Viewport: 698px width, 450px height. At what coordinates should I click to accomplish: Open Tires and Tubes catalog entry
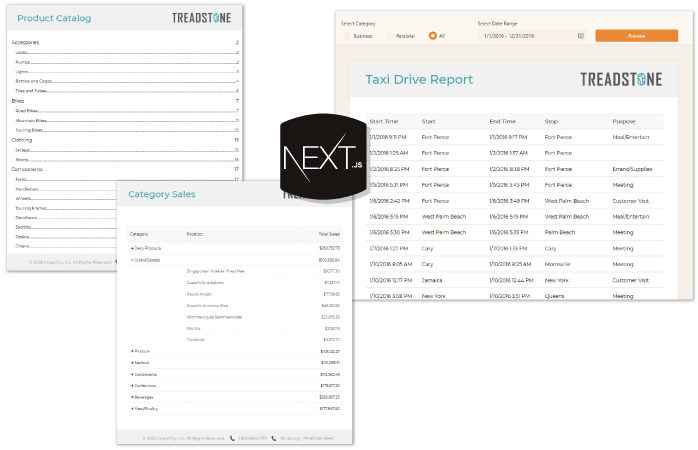127,91
